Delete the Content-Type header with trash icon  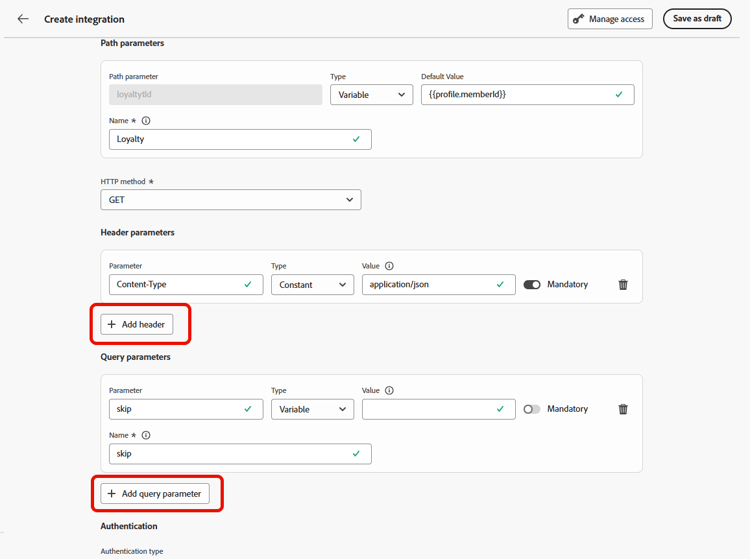(x=623, y=285)
